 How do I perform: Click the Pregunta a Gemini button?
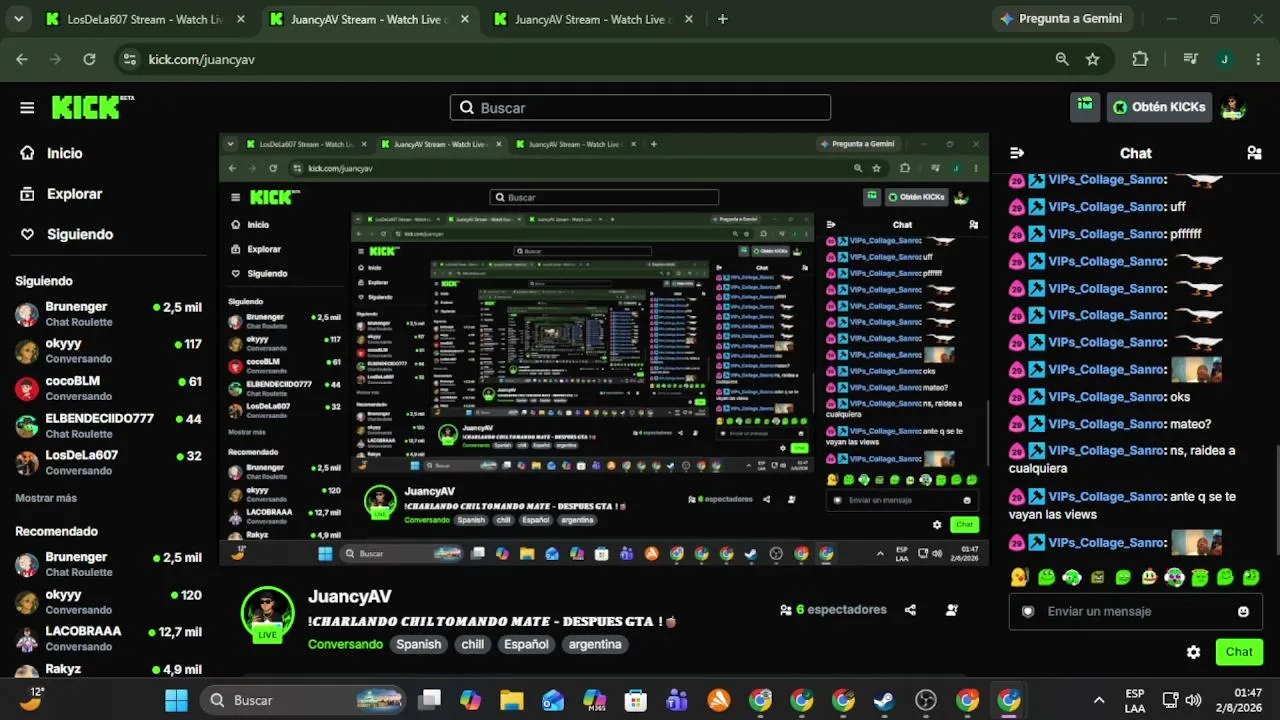coord(1061,19)
